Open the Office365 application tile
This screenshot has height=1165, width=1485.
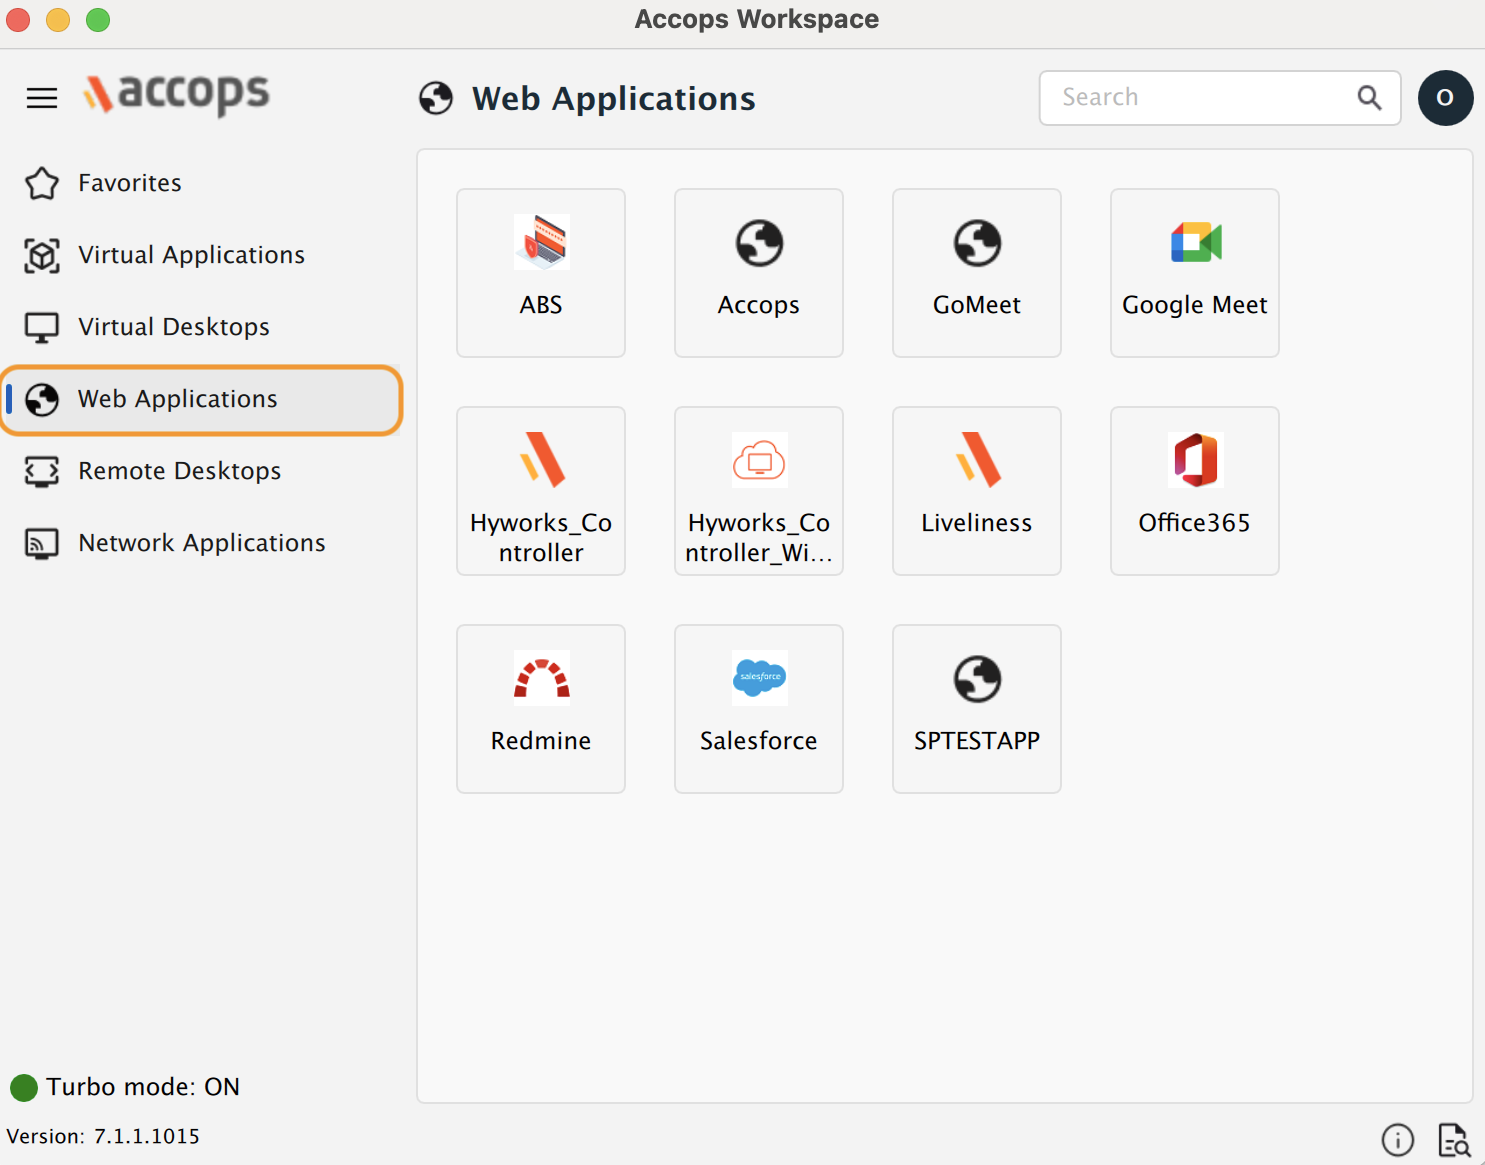1194,490
